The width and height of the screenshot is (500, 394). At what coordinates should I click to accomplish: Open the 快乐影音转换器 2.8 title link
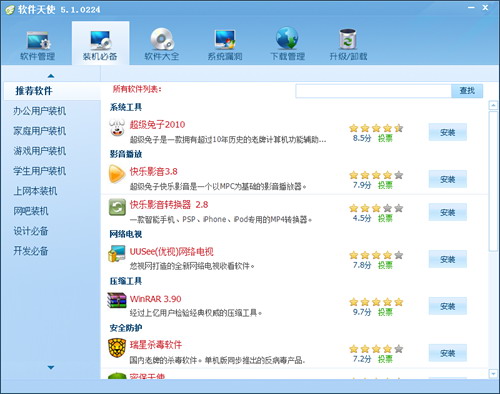[169, 205]
